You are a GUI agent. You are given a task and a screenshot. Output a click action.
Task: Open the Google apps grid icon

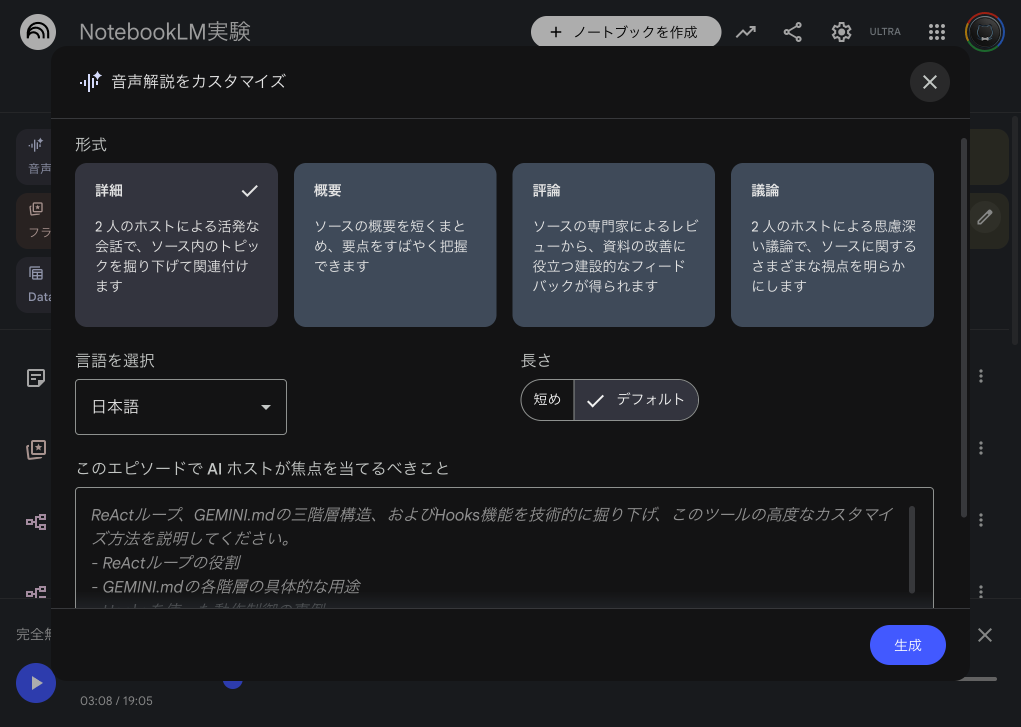point(937,31)
